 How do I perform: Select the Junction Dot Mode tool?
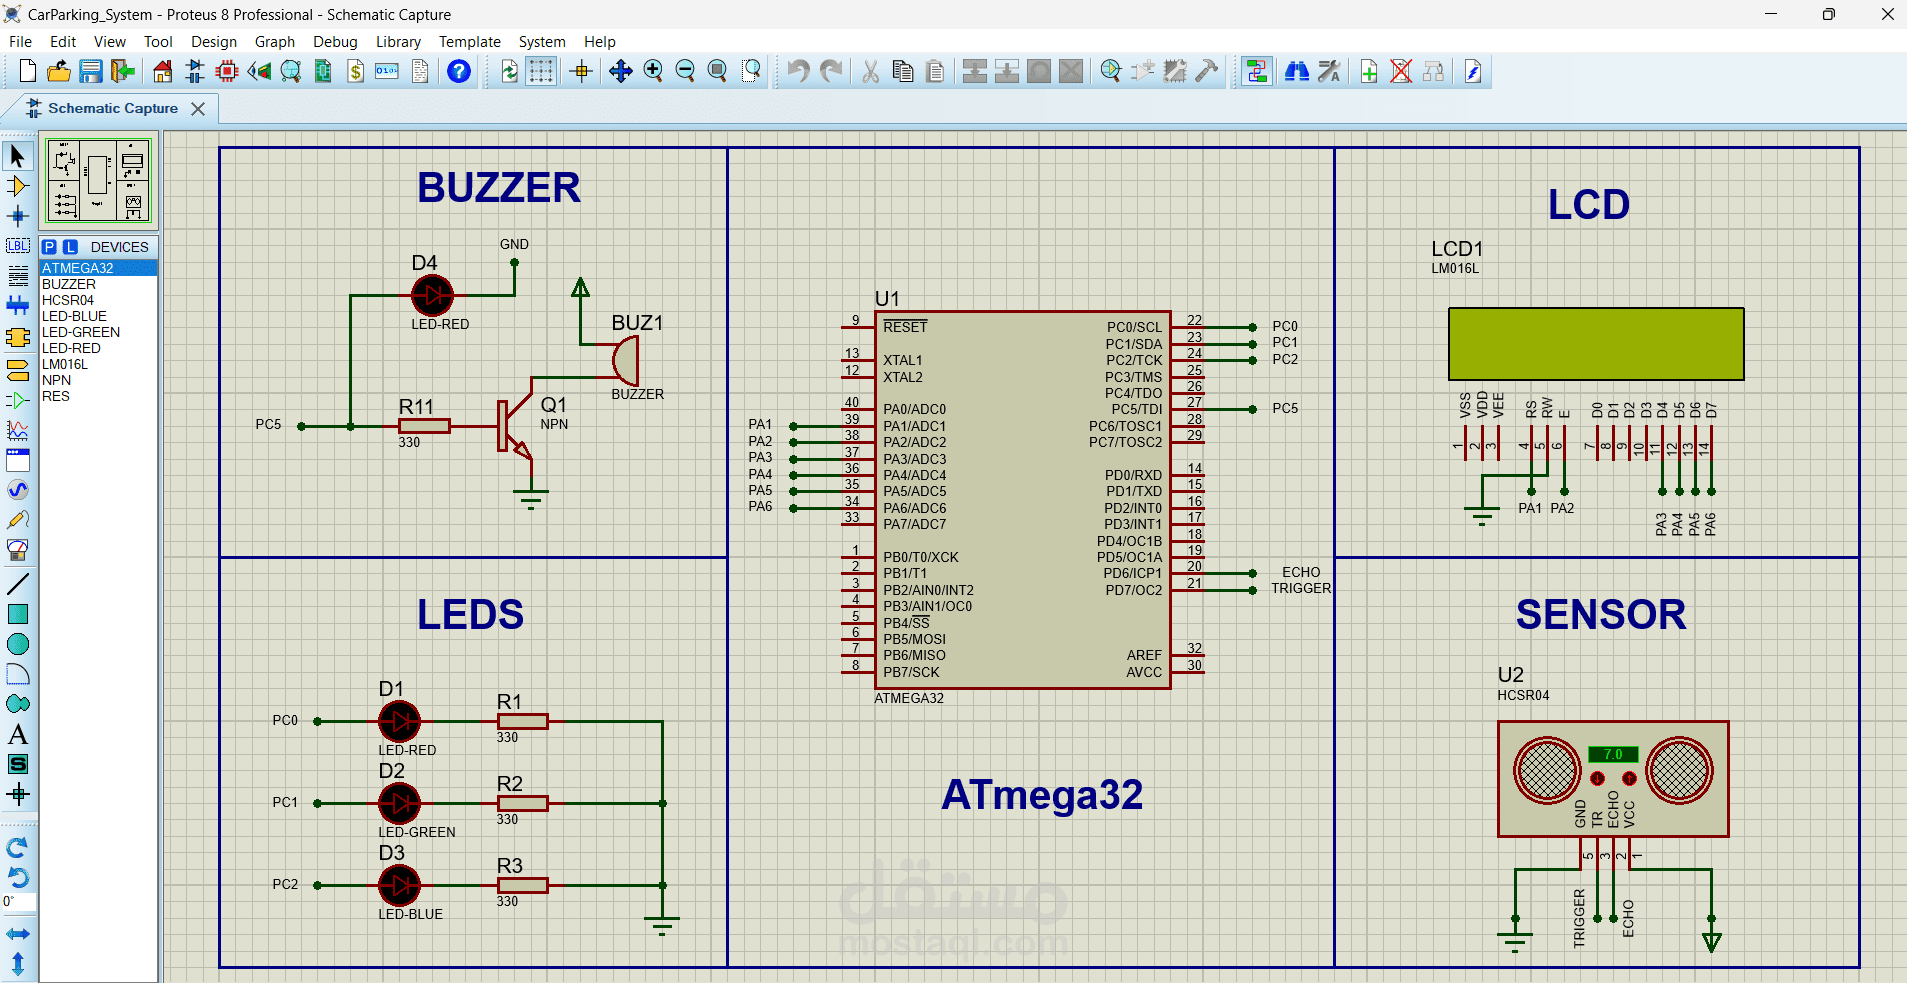[x=18, y=216]
